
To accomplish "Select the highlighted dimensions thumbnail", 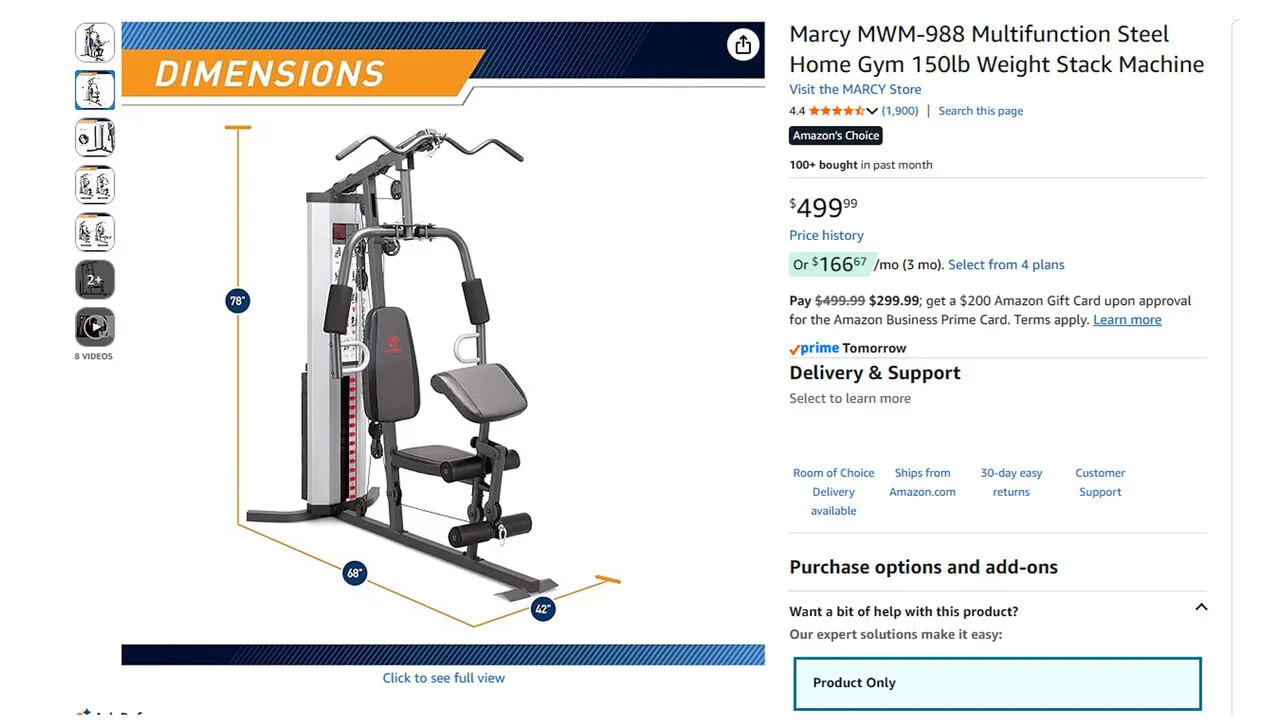I will click(x=95, y=90).
